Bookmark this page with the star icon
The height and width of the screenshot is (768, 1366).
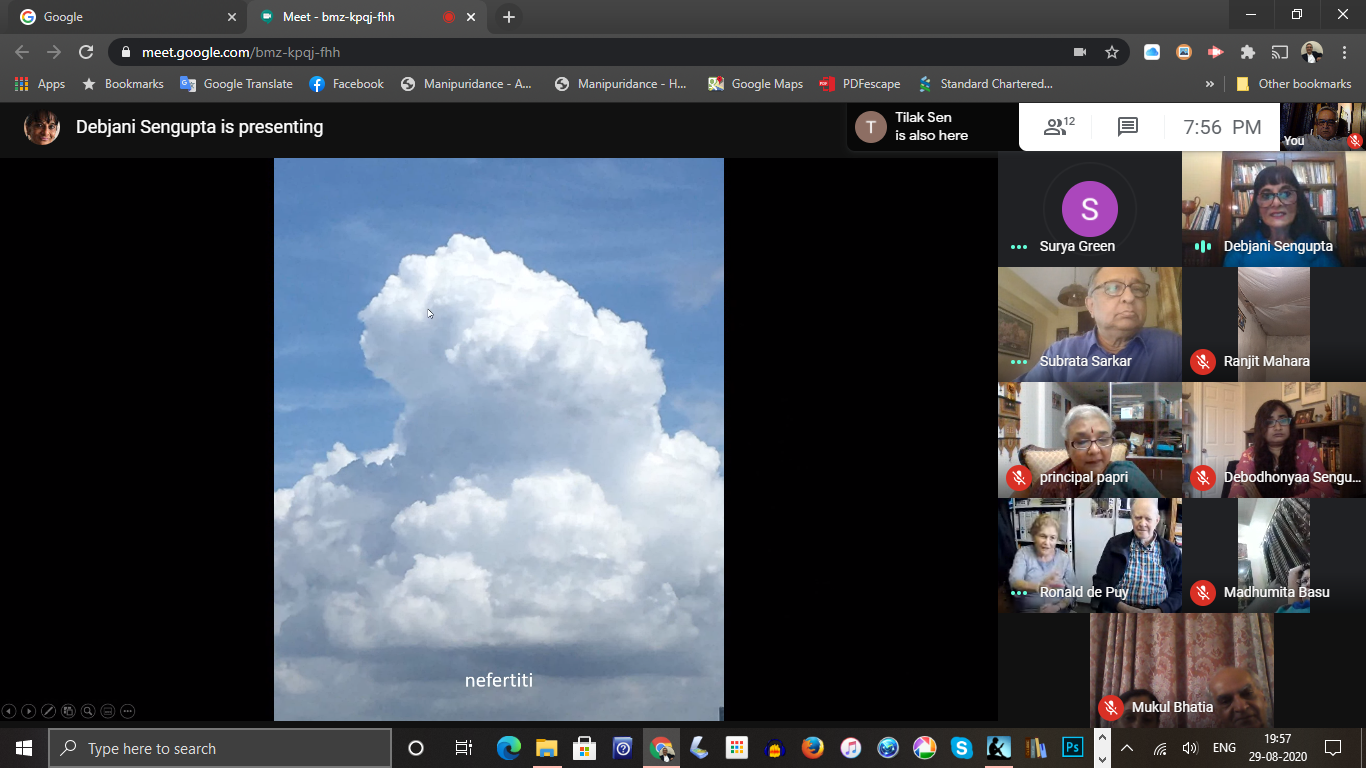click(x=1111, y=52)
